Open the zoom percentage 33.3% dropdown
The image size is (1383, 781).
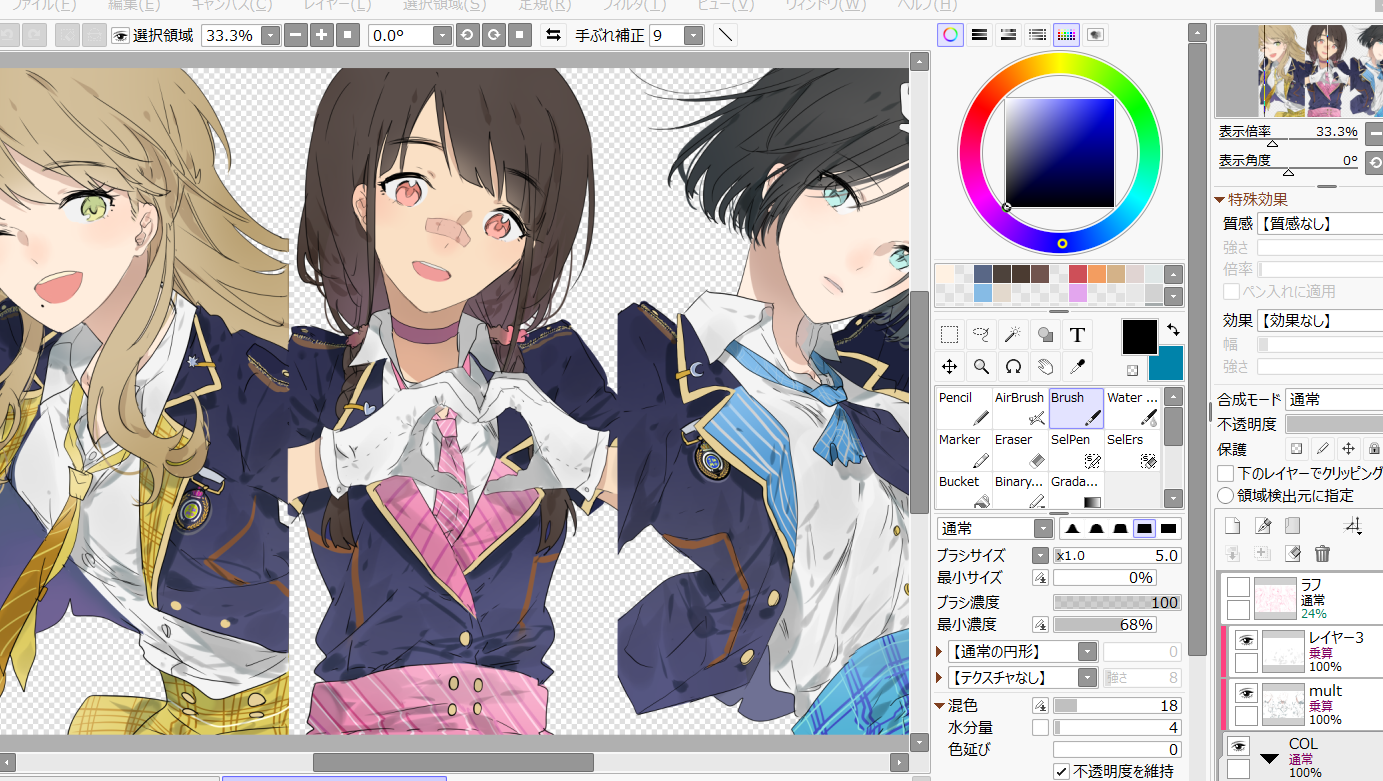tap(270, 35)
